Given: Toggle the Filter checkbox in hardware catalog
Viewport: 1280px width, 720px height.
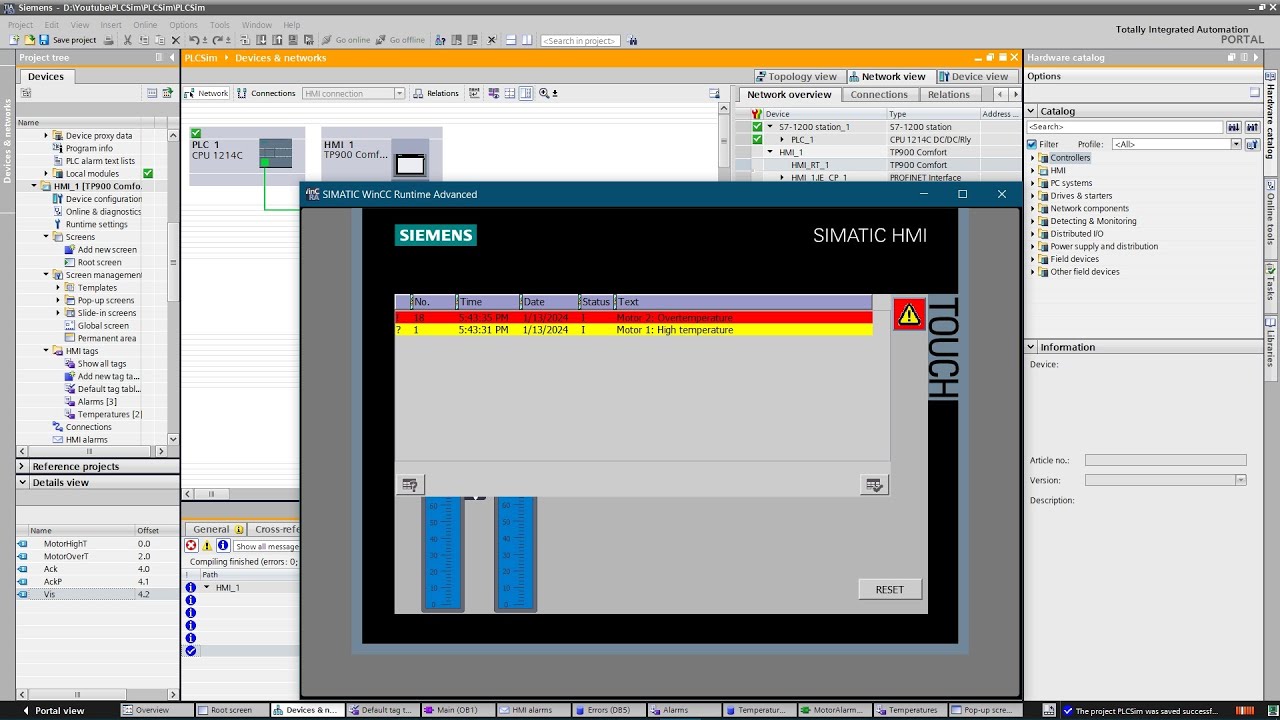Looking at the screenshot, I should coord(1032,144).
